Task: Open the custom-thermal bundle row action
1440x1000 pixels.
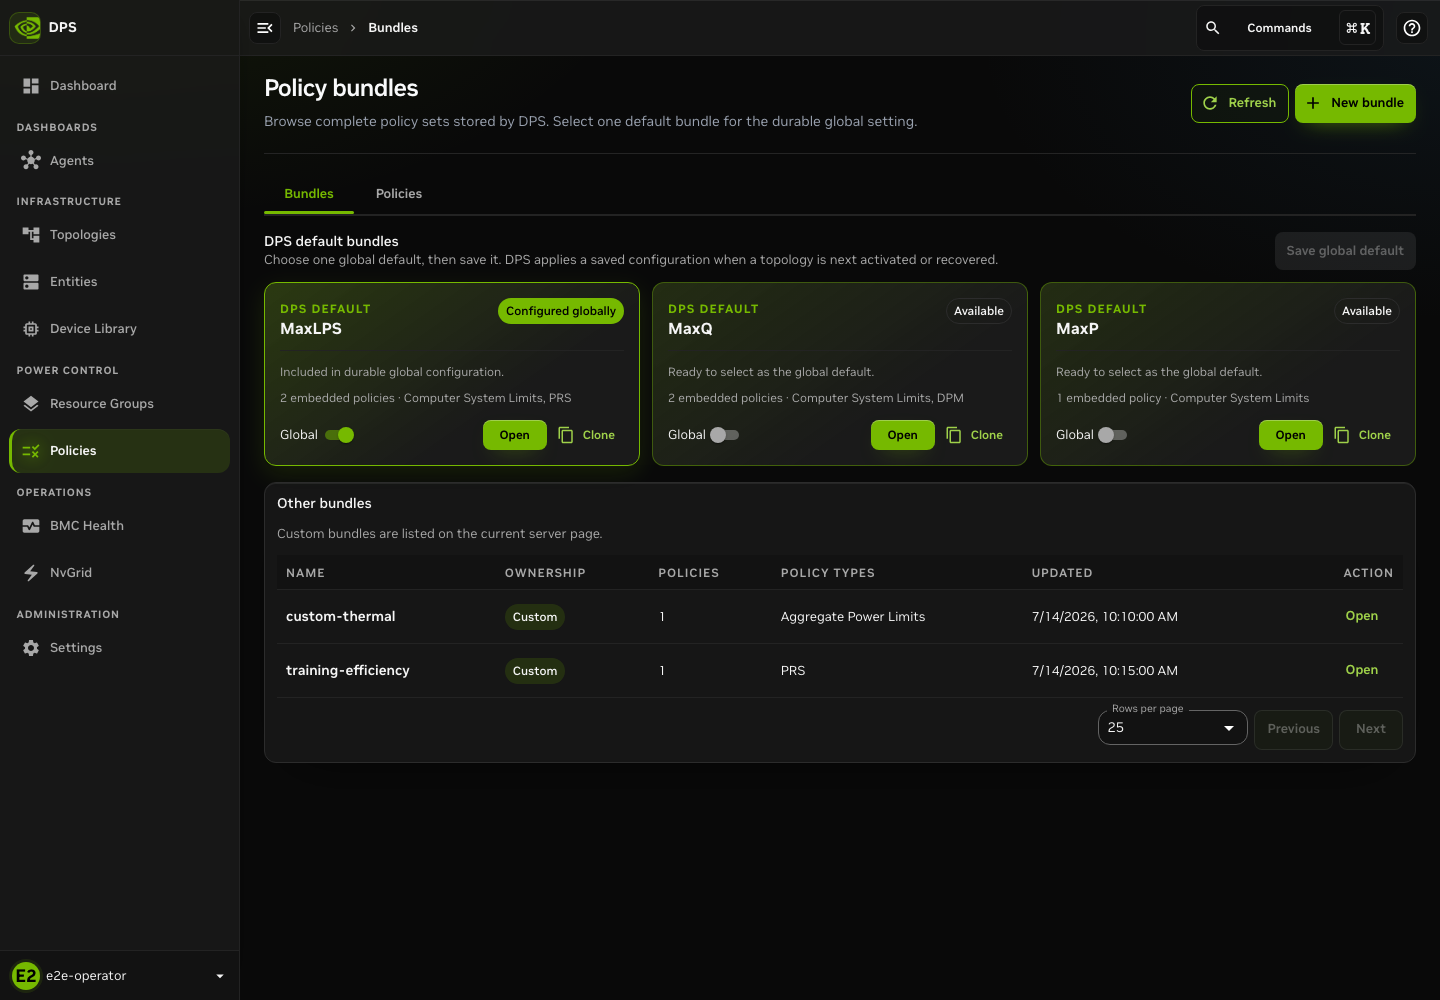Action: (1362, 616)
